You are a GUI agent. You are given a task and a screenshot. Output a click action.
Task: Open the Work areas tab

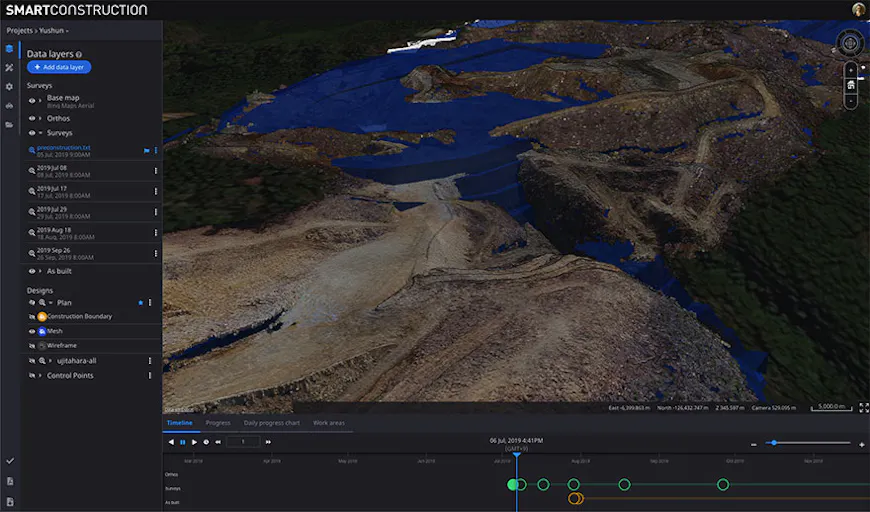[328, 423]
